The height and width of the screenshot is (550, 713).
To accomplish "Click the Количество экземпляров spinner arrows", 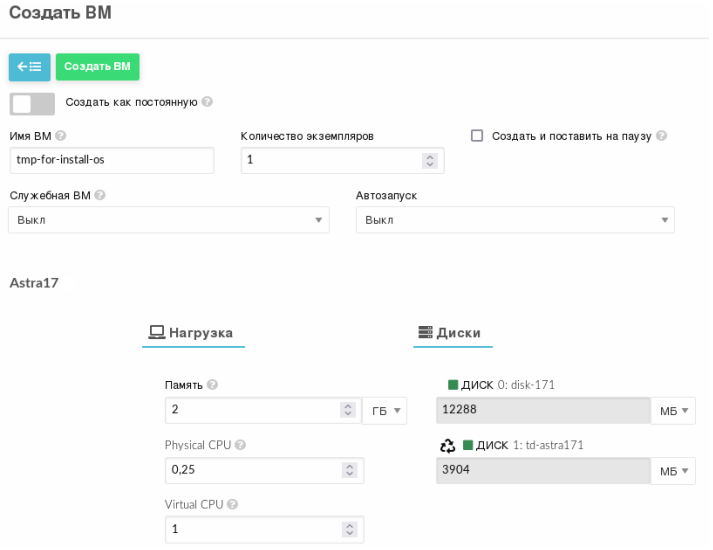I will [430, 160].
